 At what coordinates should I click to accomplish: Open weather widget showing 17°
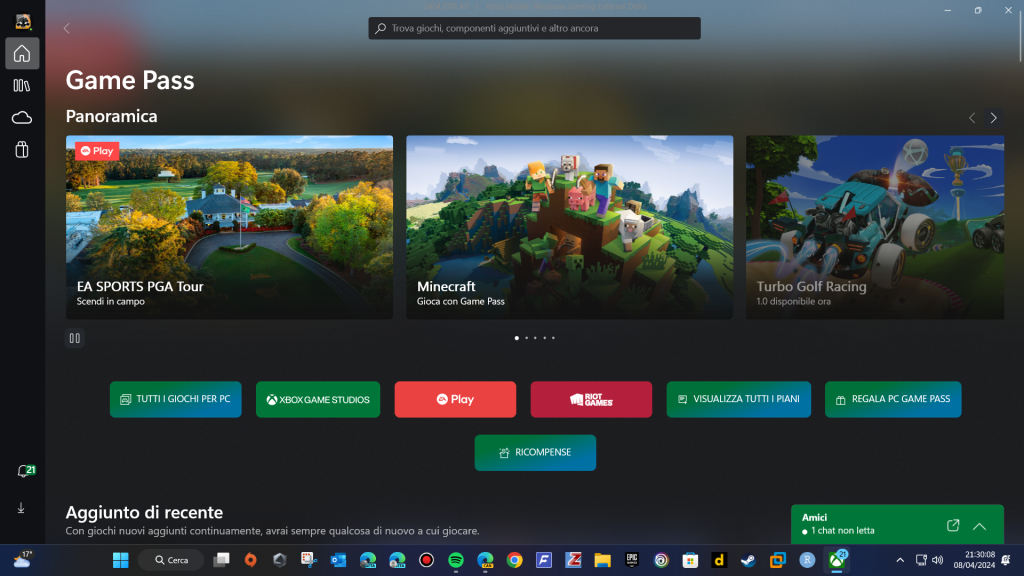tap(22, 560)
